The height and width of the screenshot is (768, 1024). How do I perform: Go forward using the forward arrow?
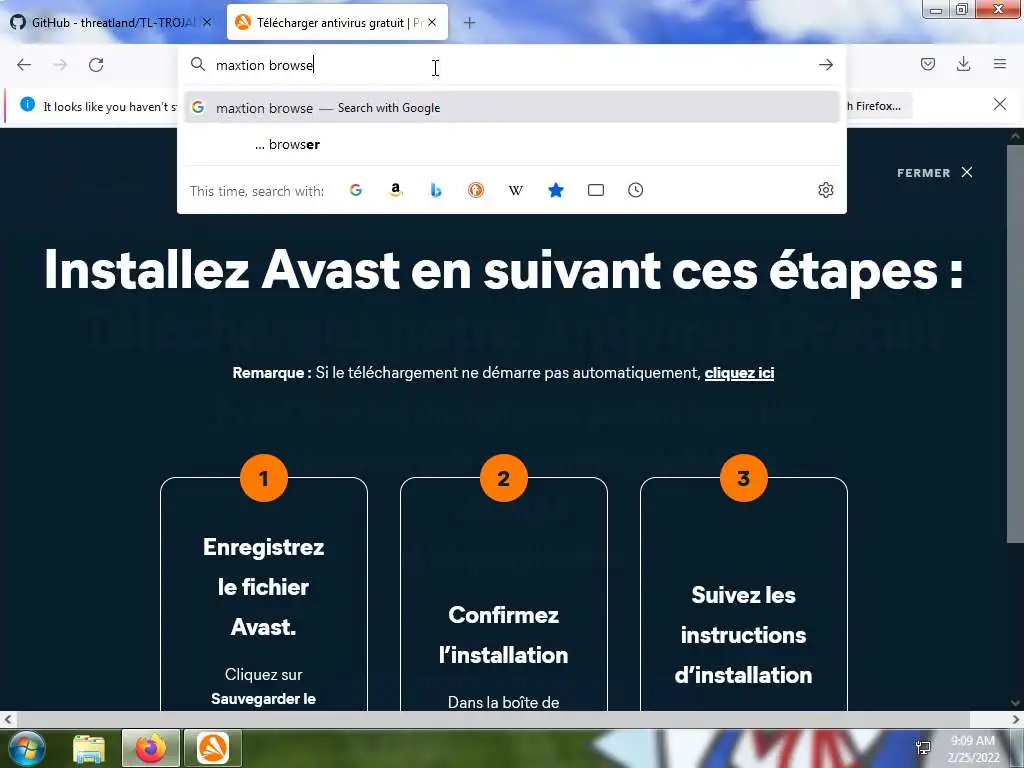pos(60,65)
